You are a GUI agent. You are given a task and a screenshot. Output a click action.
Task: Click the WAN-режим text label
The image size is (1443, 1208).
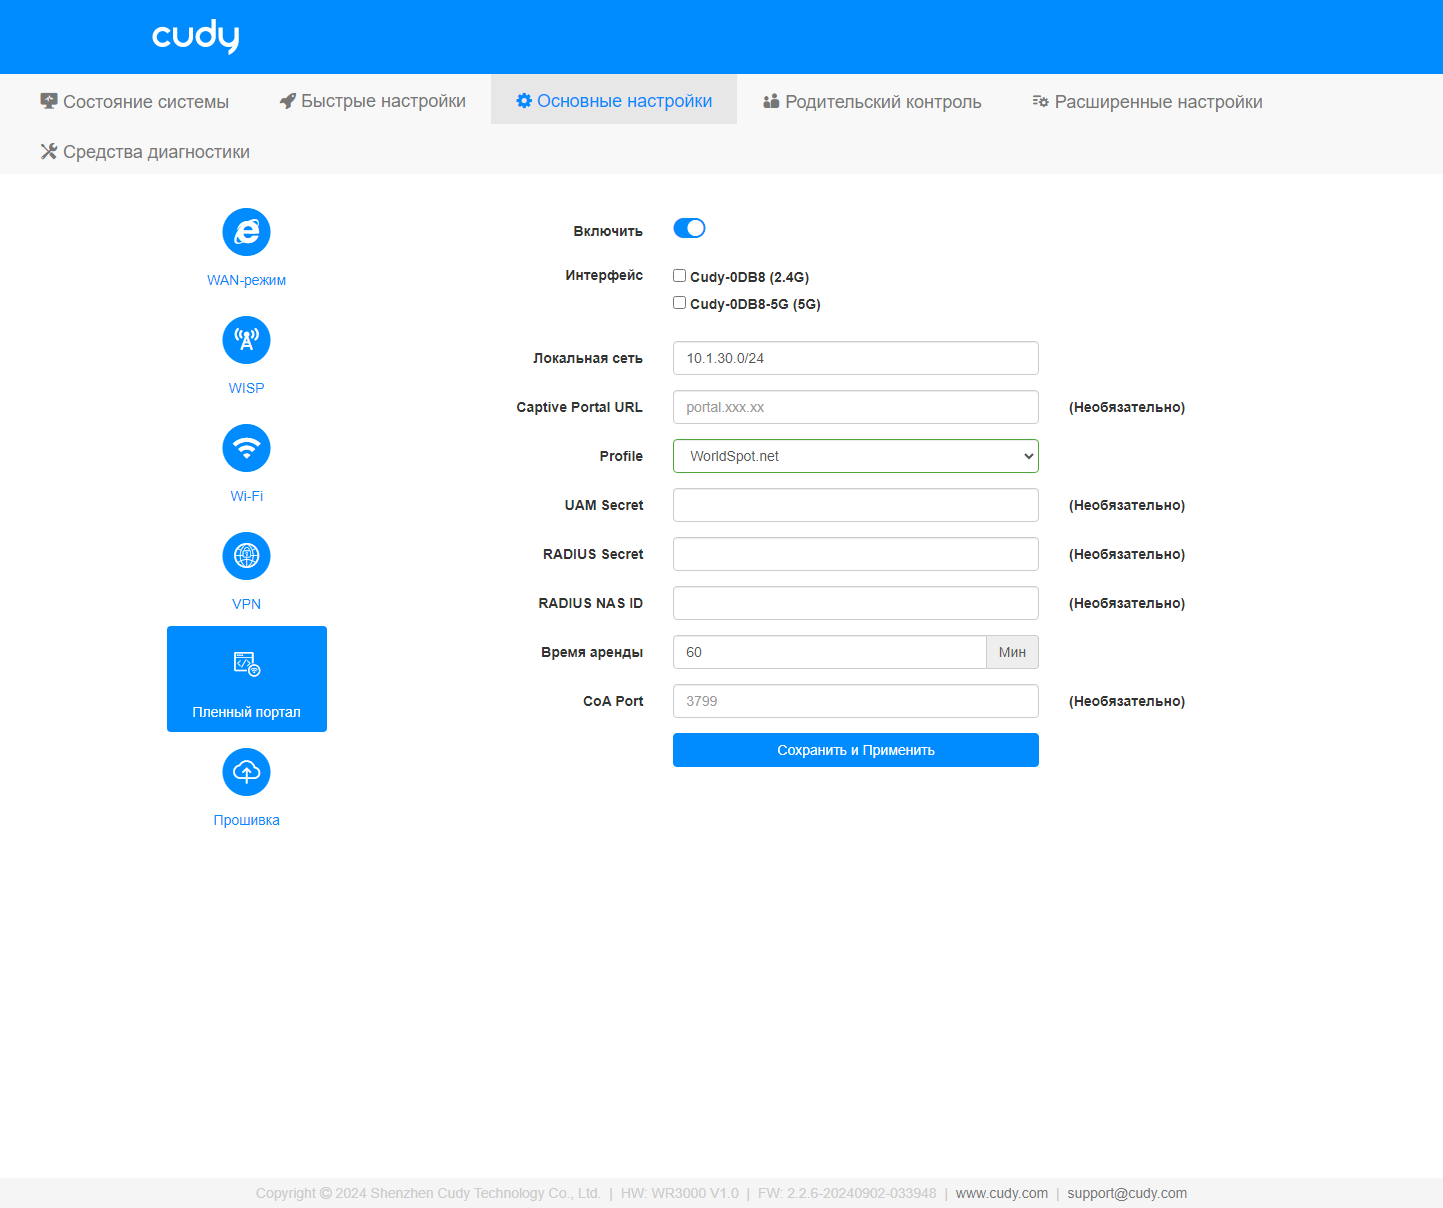point(246,280)
